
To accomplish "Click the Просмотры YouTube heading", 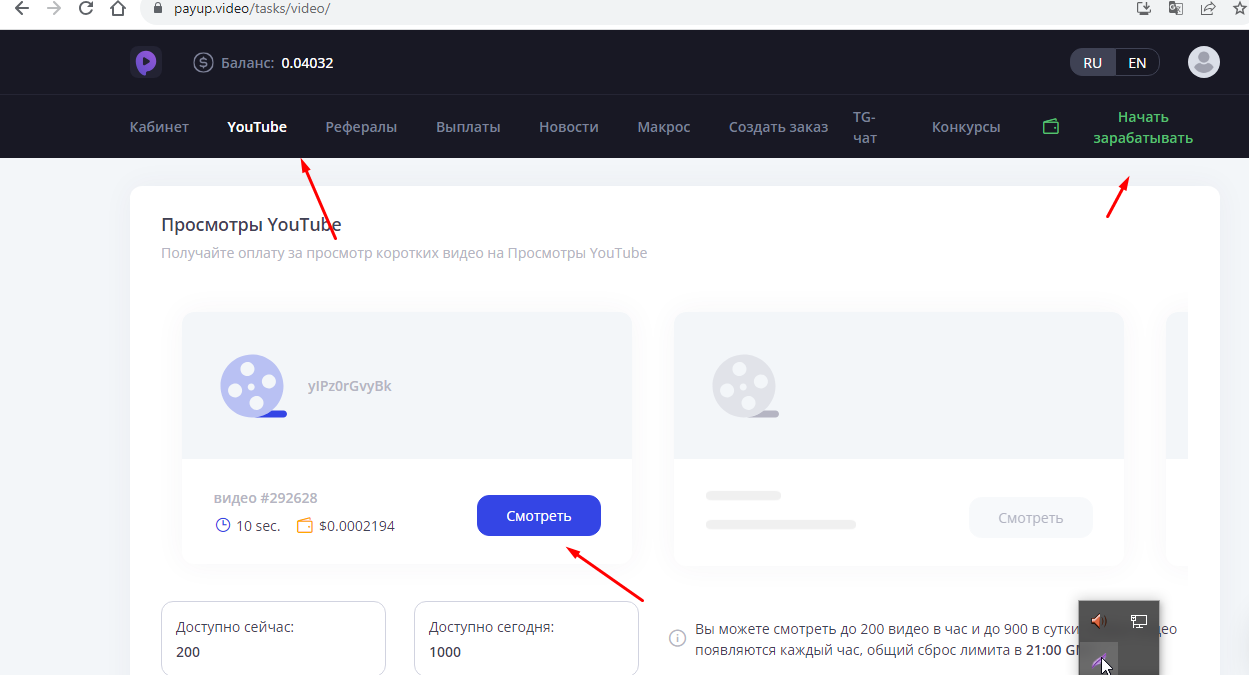I will [251, 225].
